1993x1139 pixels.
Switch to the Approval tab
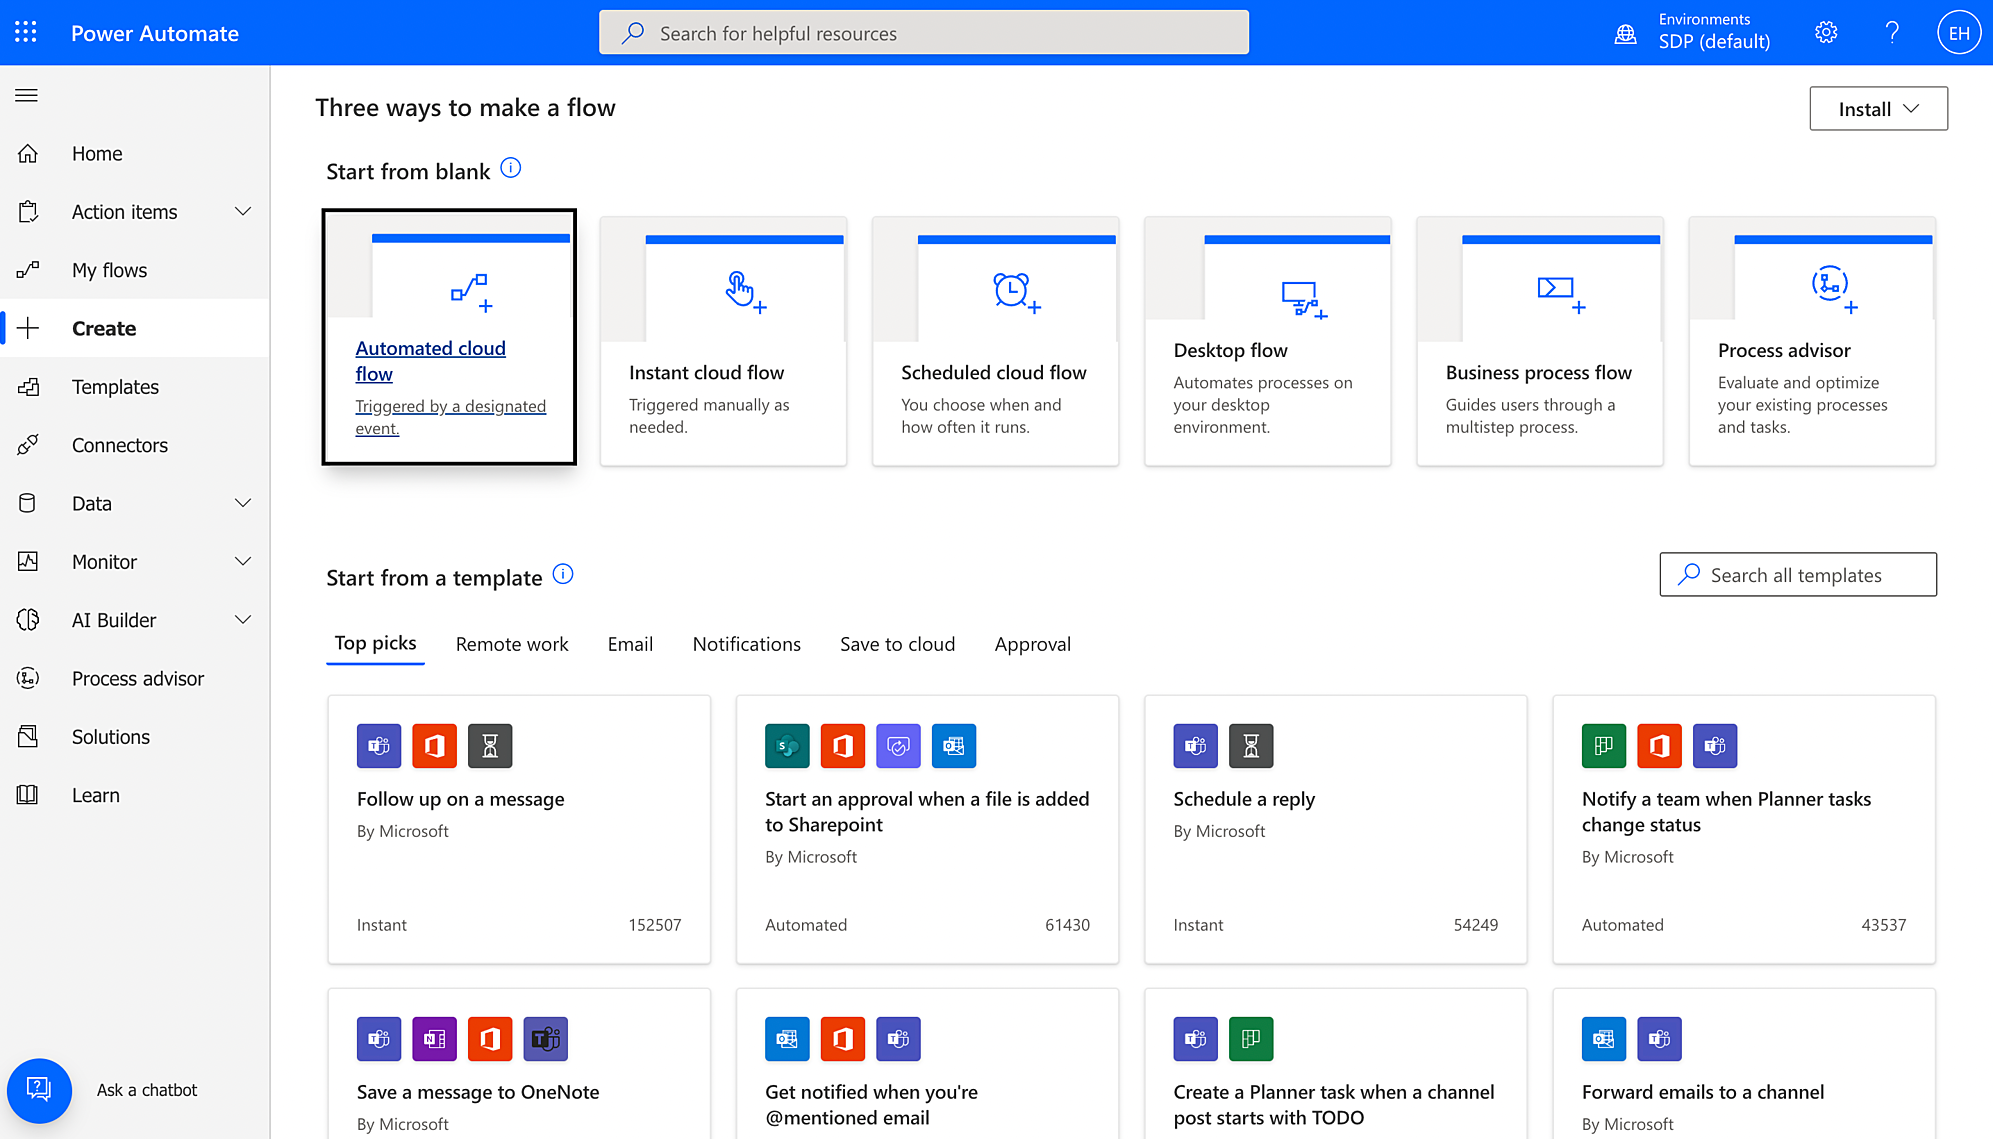click(x=1032, y=644)
